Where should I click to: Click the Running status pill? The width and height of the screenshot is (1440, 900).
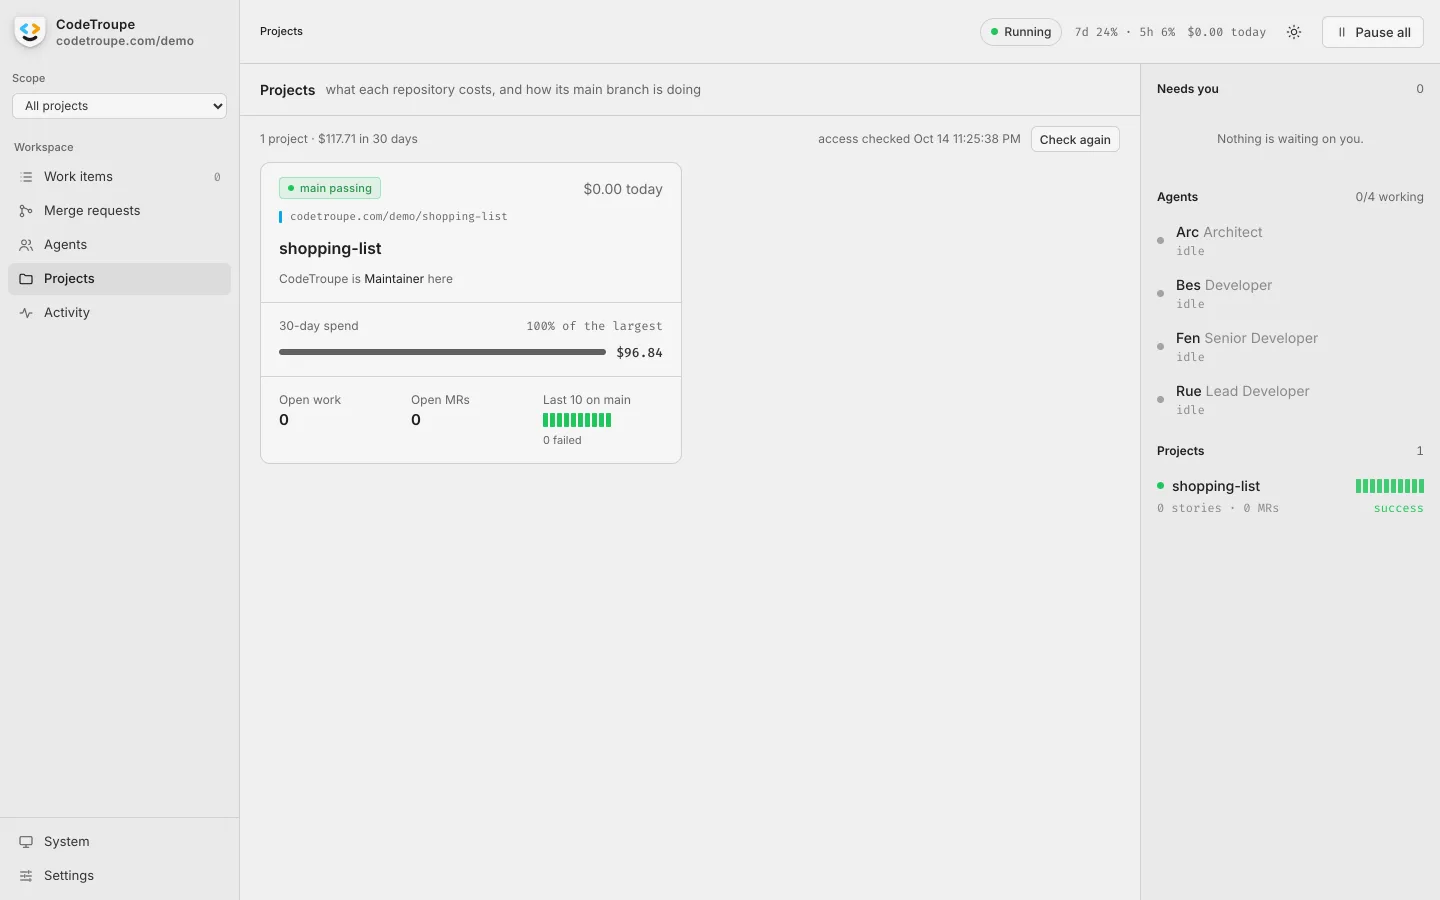point(1021,32)
